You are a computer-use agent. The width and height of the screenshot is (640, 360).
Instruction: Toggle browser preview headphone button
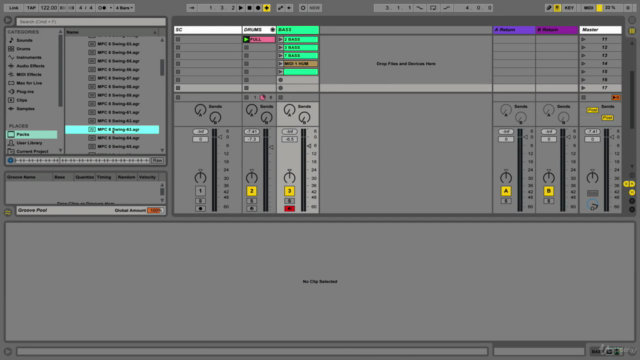pos(11,160)
